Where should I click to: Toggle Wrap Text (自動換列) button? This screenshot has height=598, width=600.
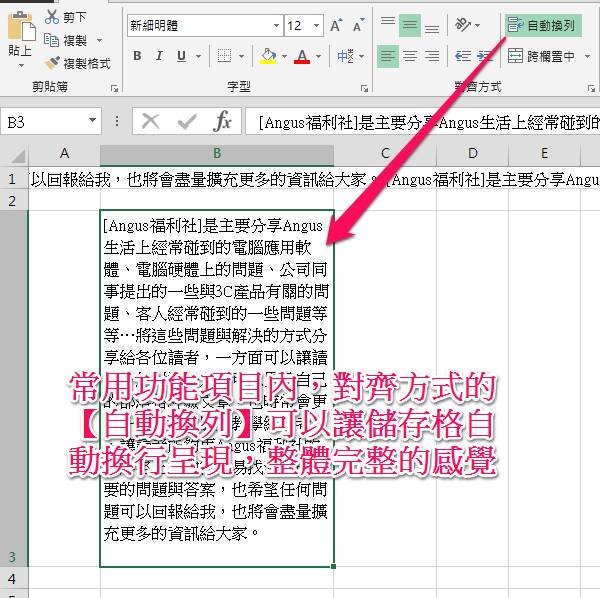coord(543,26)
